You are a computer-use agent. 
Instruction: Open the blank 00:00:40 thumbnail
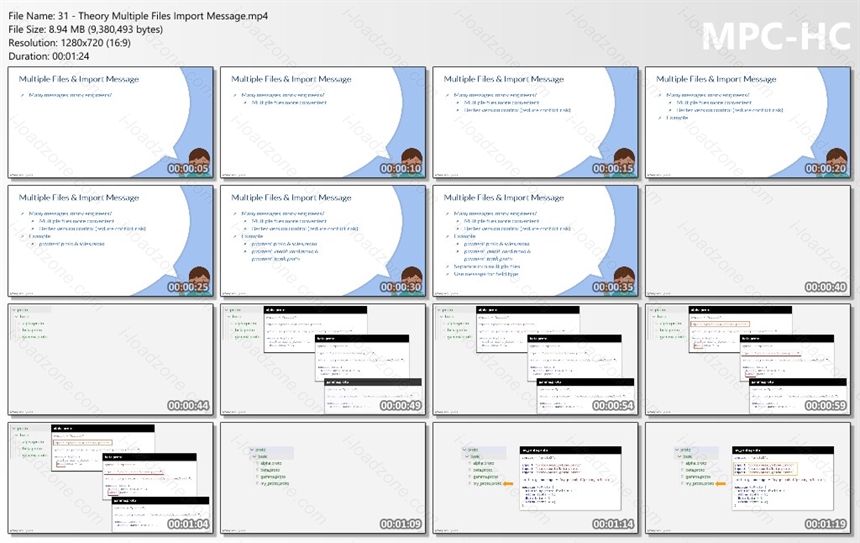point(748,241)
